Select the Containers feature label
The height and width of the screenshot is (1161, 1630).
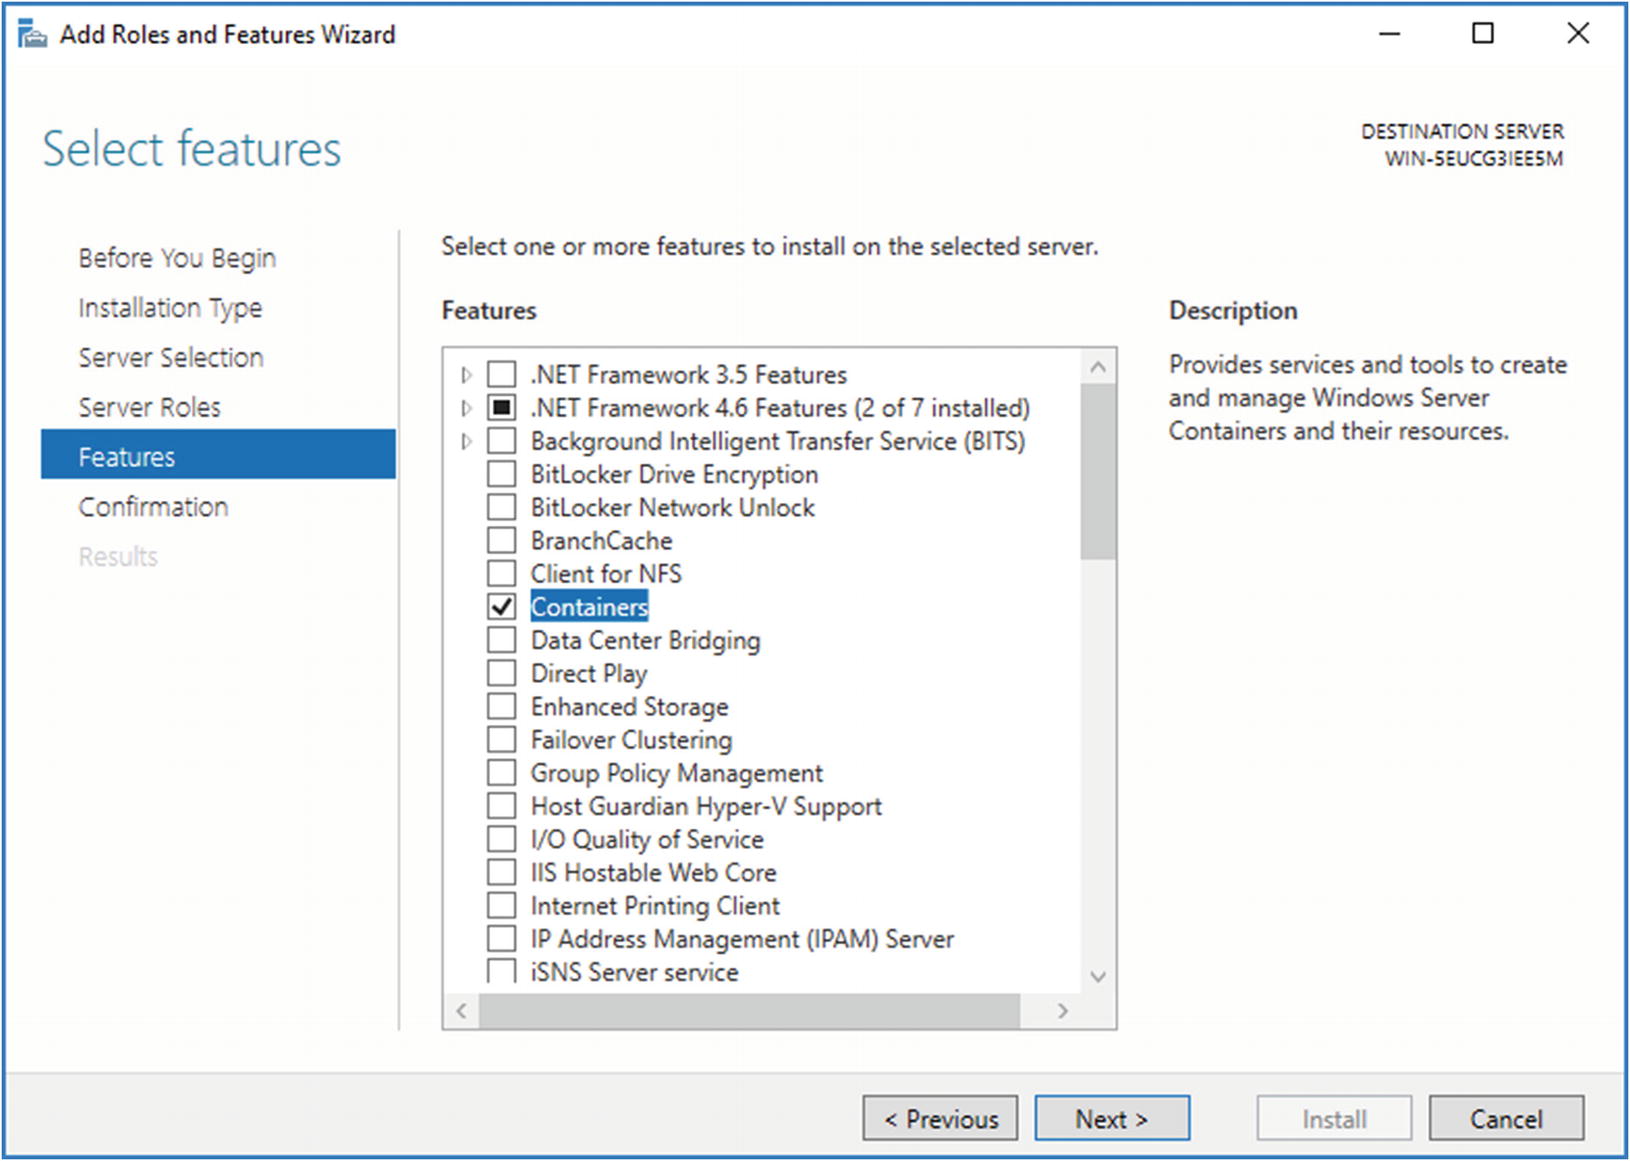[589, 607]
